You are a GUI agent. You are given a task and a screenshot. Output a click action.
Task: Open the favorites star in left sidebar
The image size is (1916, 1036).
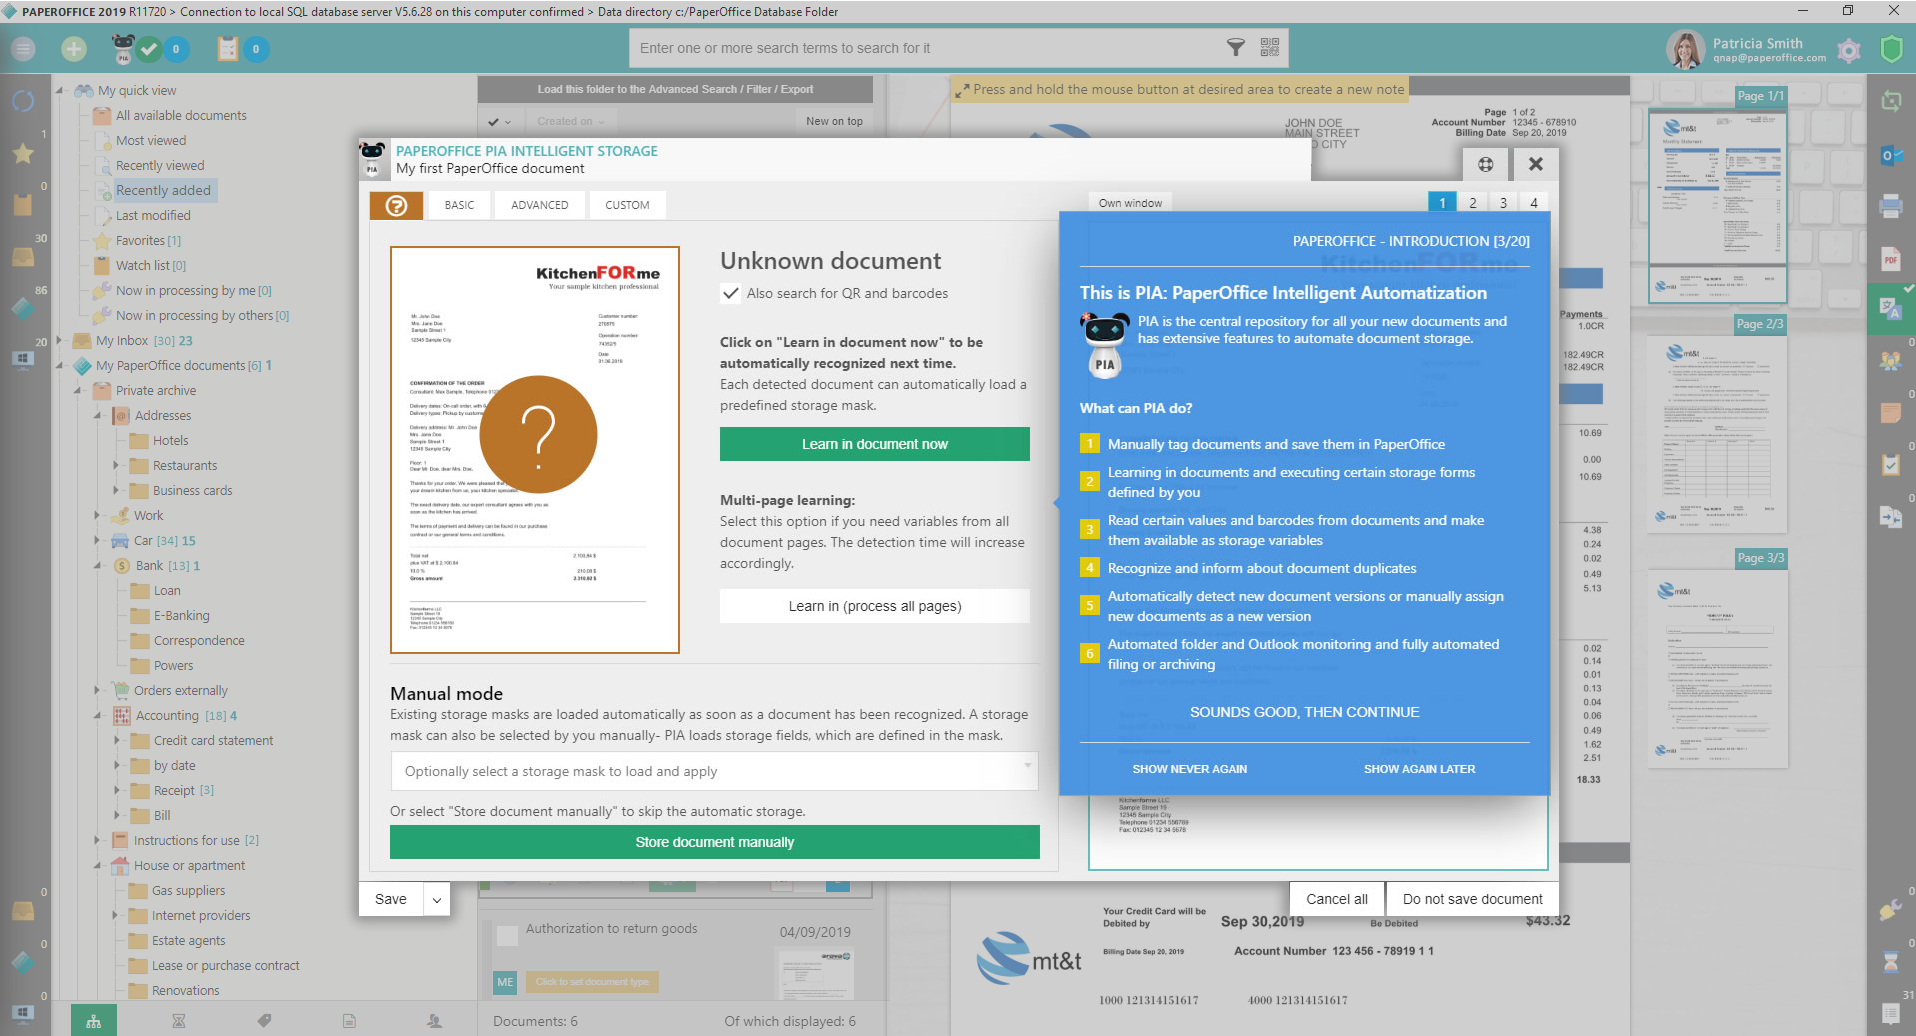click(23, 153)
